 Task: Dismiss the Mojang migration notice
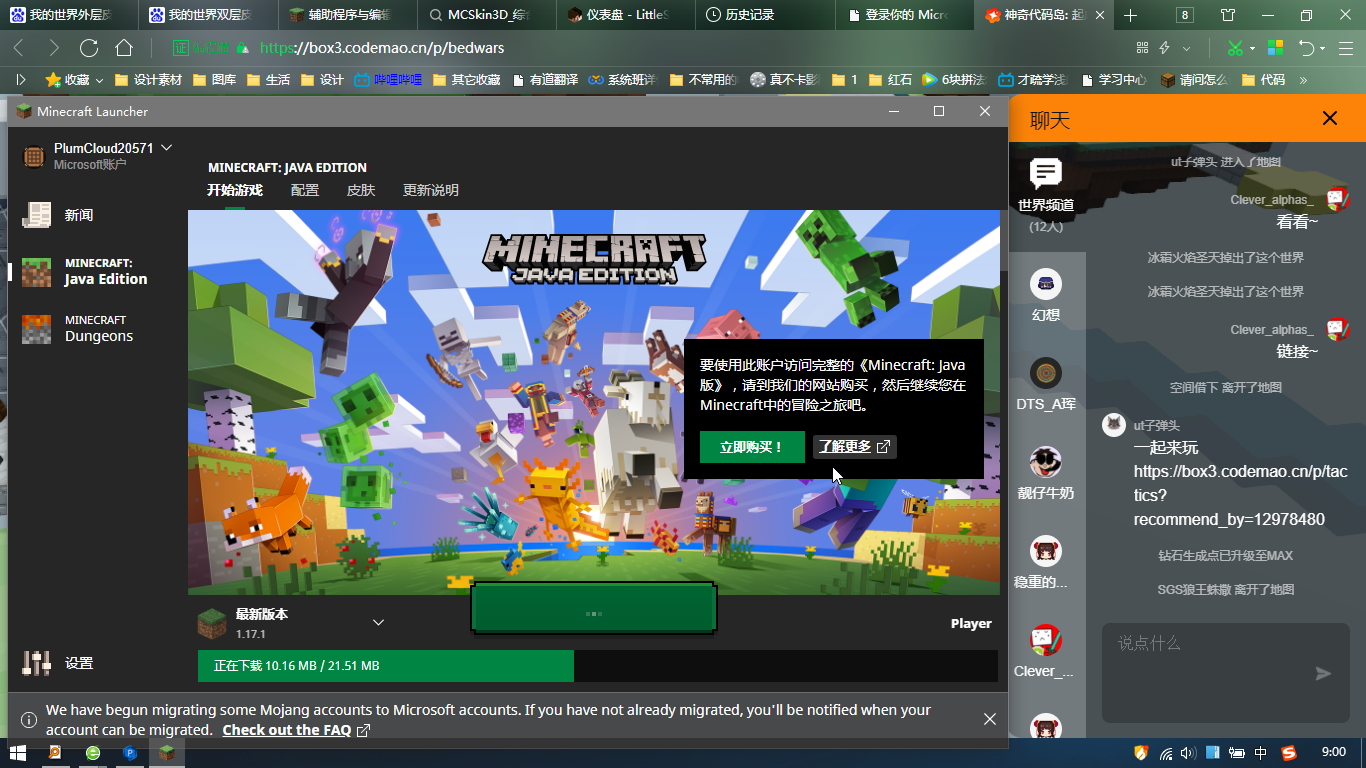pyautogui.click(x=990, y=719)
